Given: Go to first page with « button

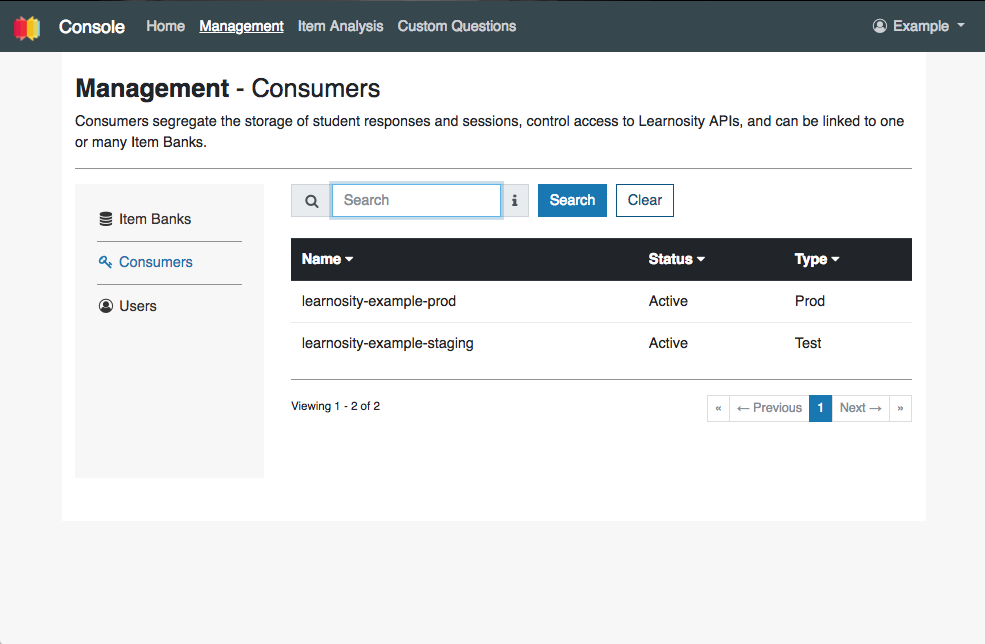Looking at the screenshot, I should coord(718,408).
